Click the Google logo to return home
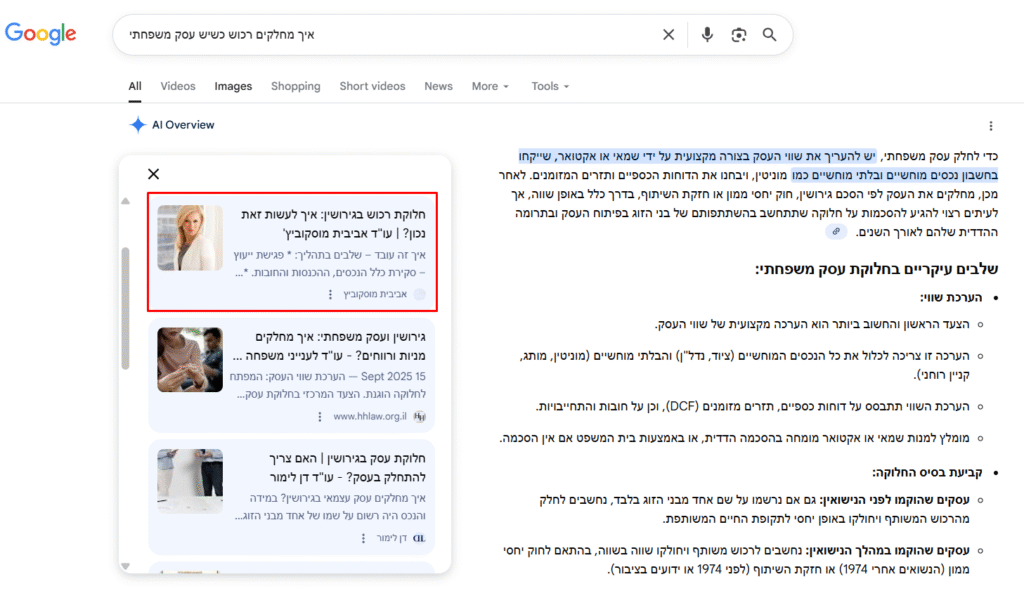Image resolution: width=1024 pixels, height=591 pixels. click(41, 32)
